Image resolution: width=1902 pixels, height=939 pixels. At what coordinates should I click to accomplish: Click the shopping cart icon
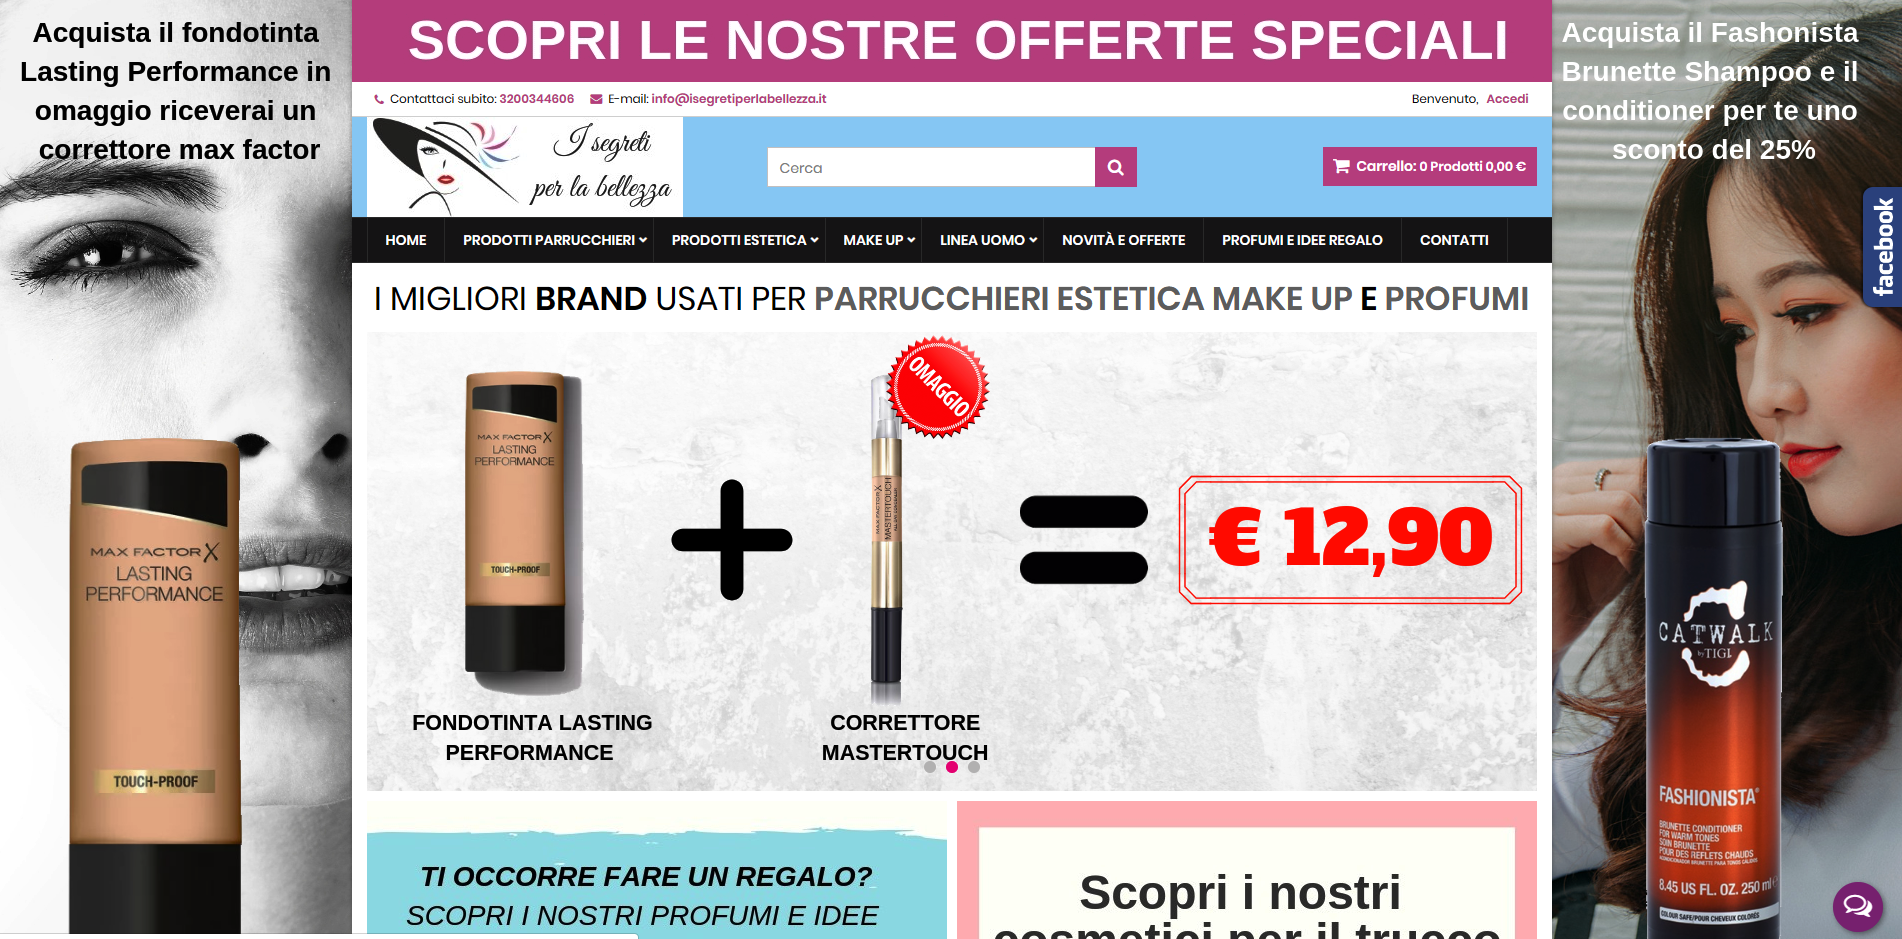click(1342, 167)
